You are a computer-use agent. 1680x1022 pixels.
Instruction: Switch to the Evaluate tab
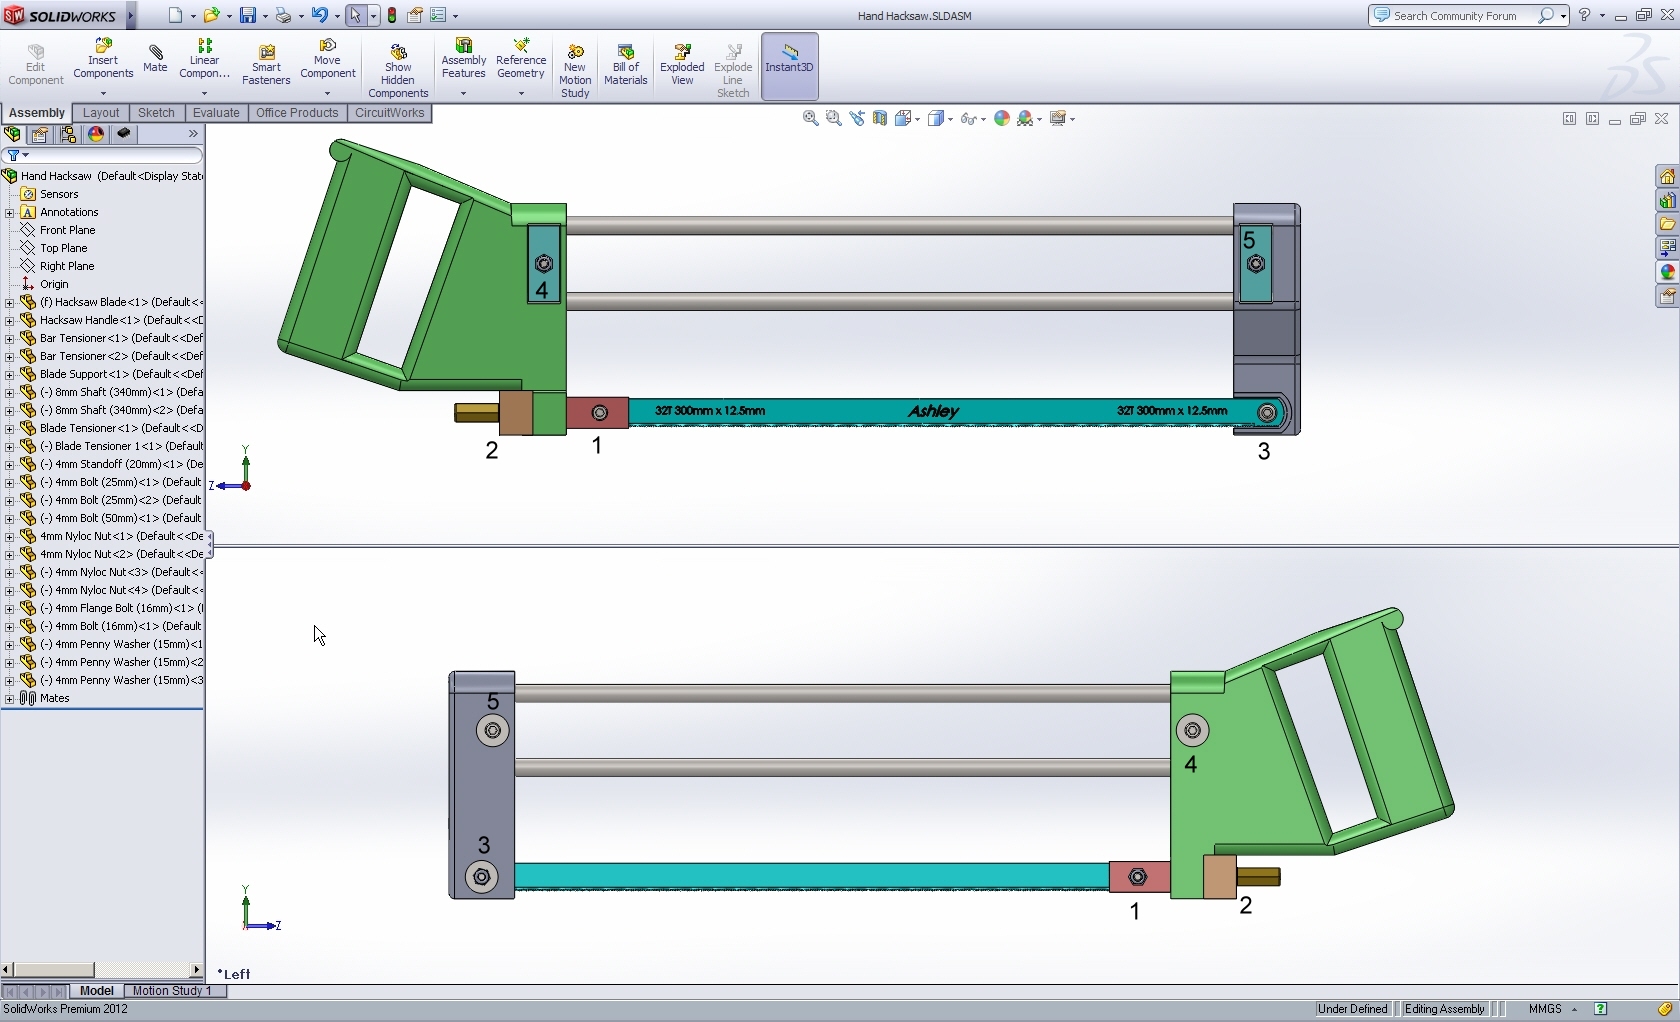[216, 113]
